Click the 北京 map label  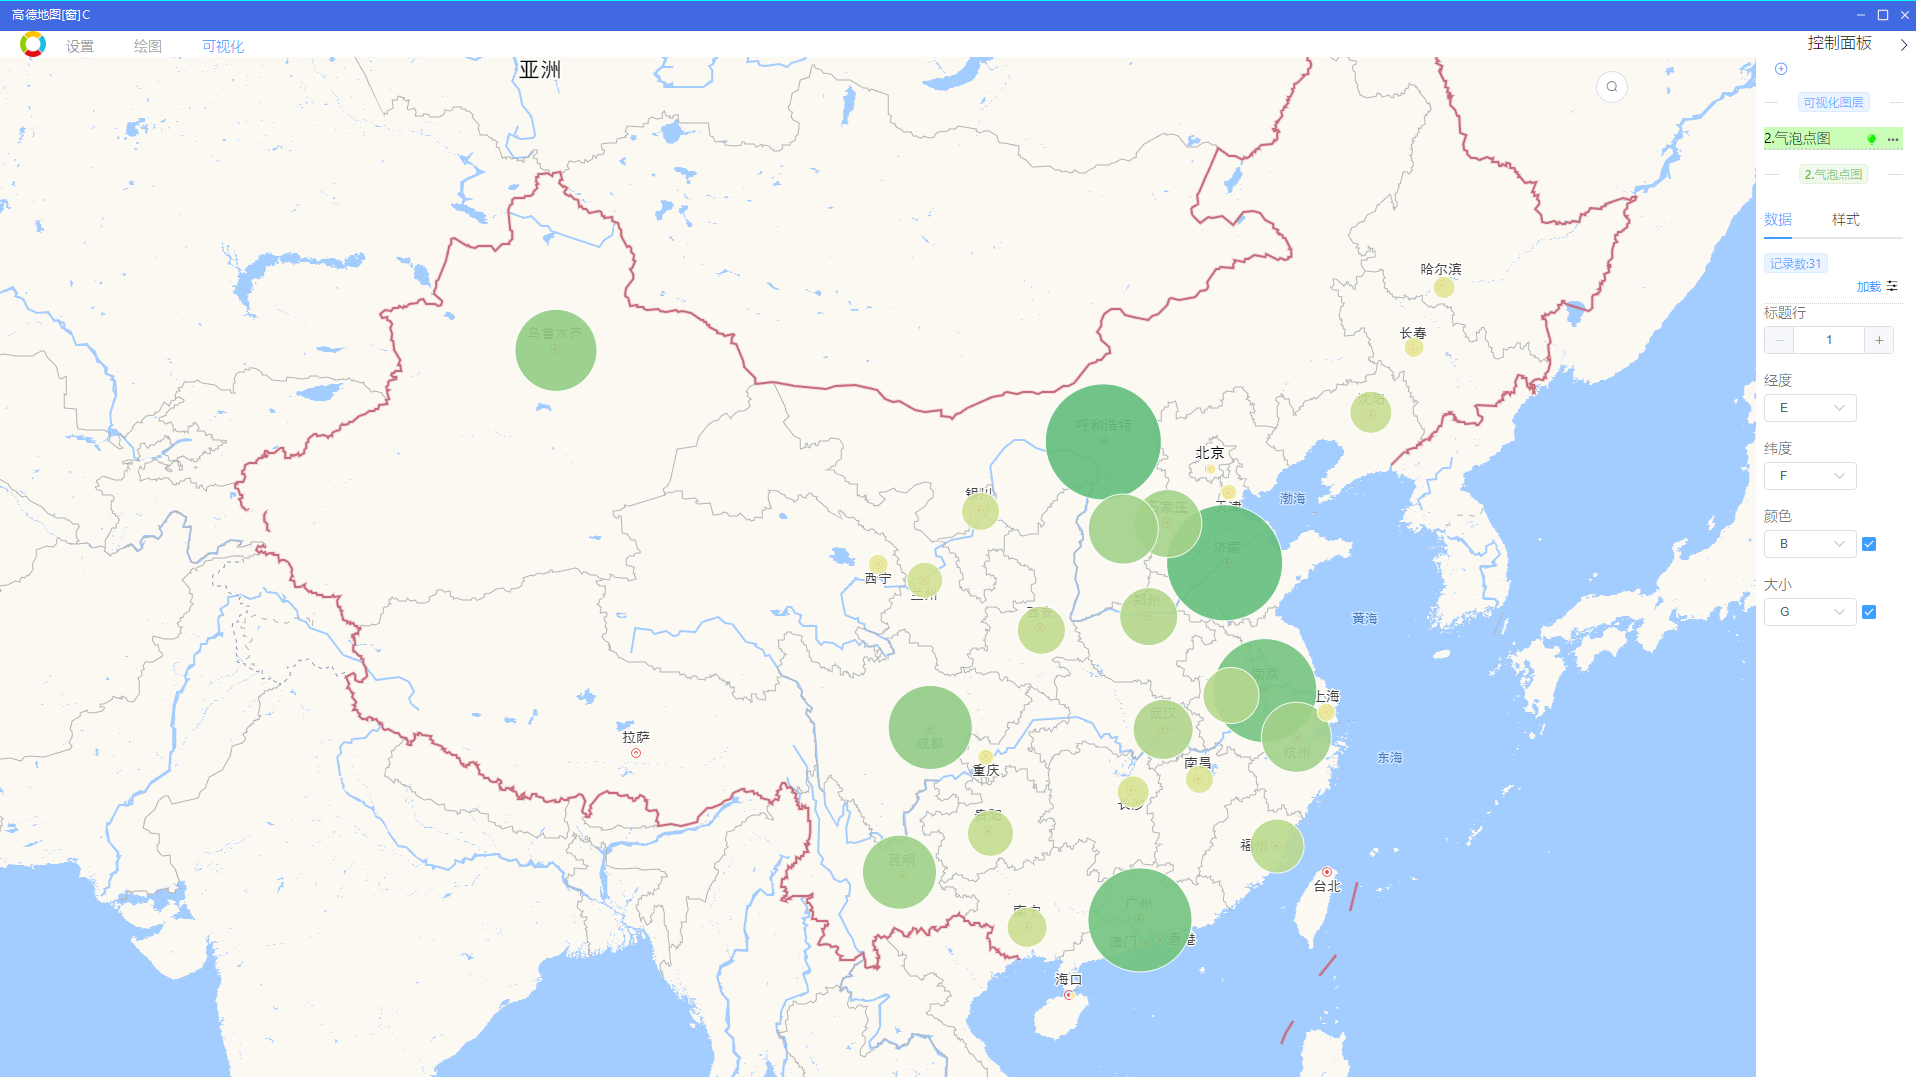1210,453
